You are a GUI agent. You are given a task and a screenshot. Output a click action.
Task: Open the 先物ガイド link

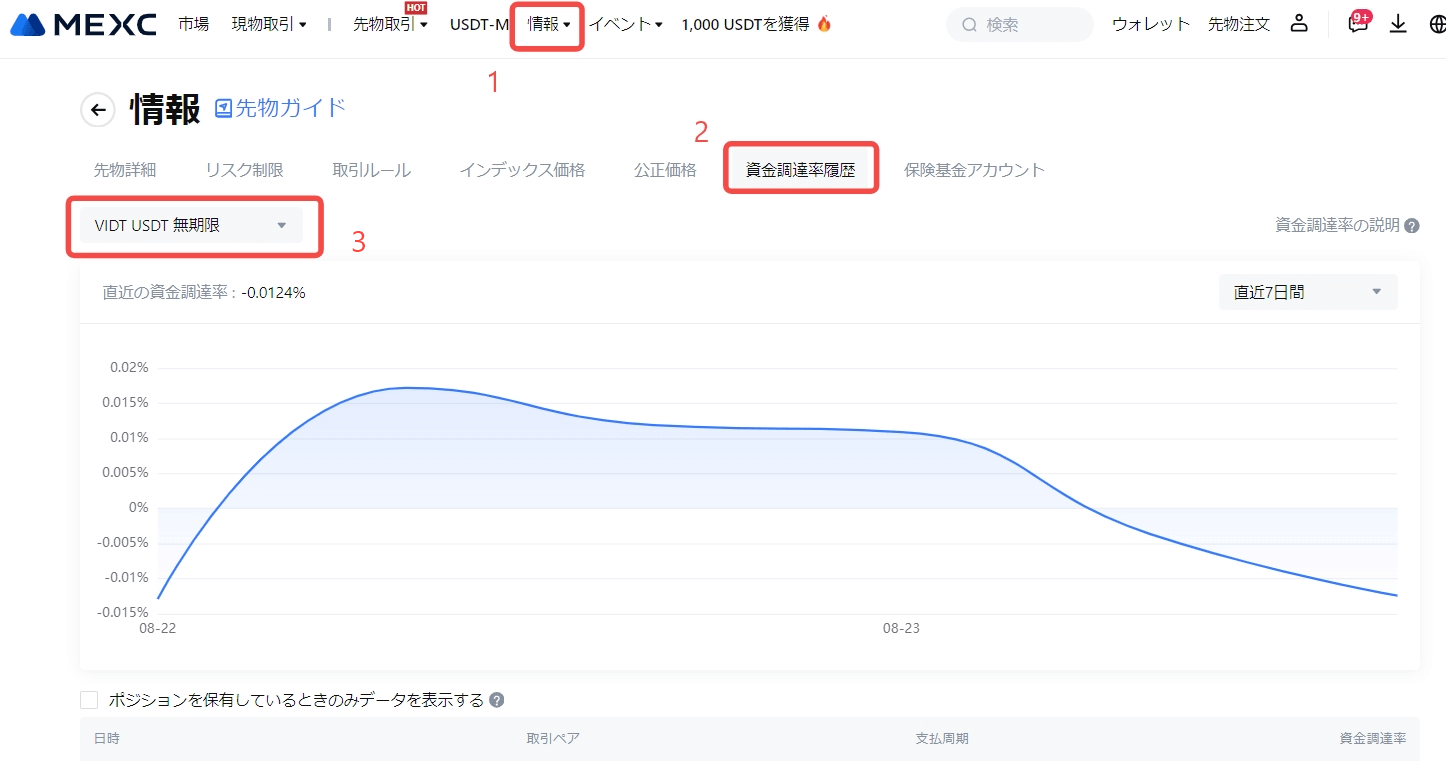click(x=281, y=108)
